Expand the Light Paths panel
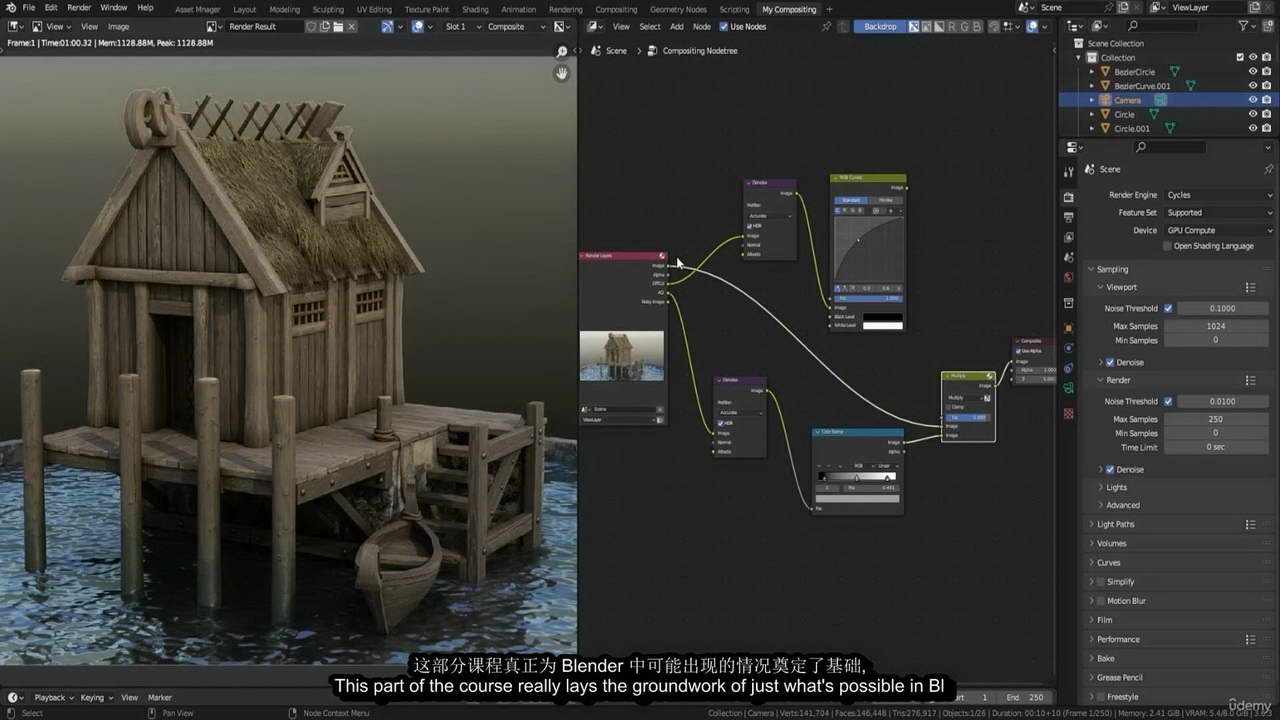This screenshot has width=1280, height=720. click(1116, 524)
